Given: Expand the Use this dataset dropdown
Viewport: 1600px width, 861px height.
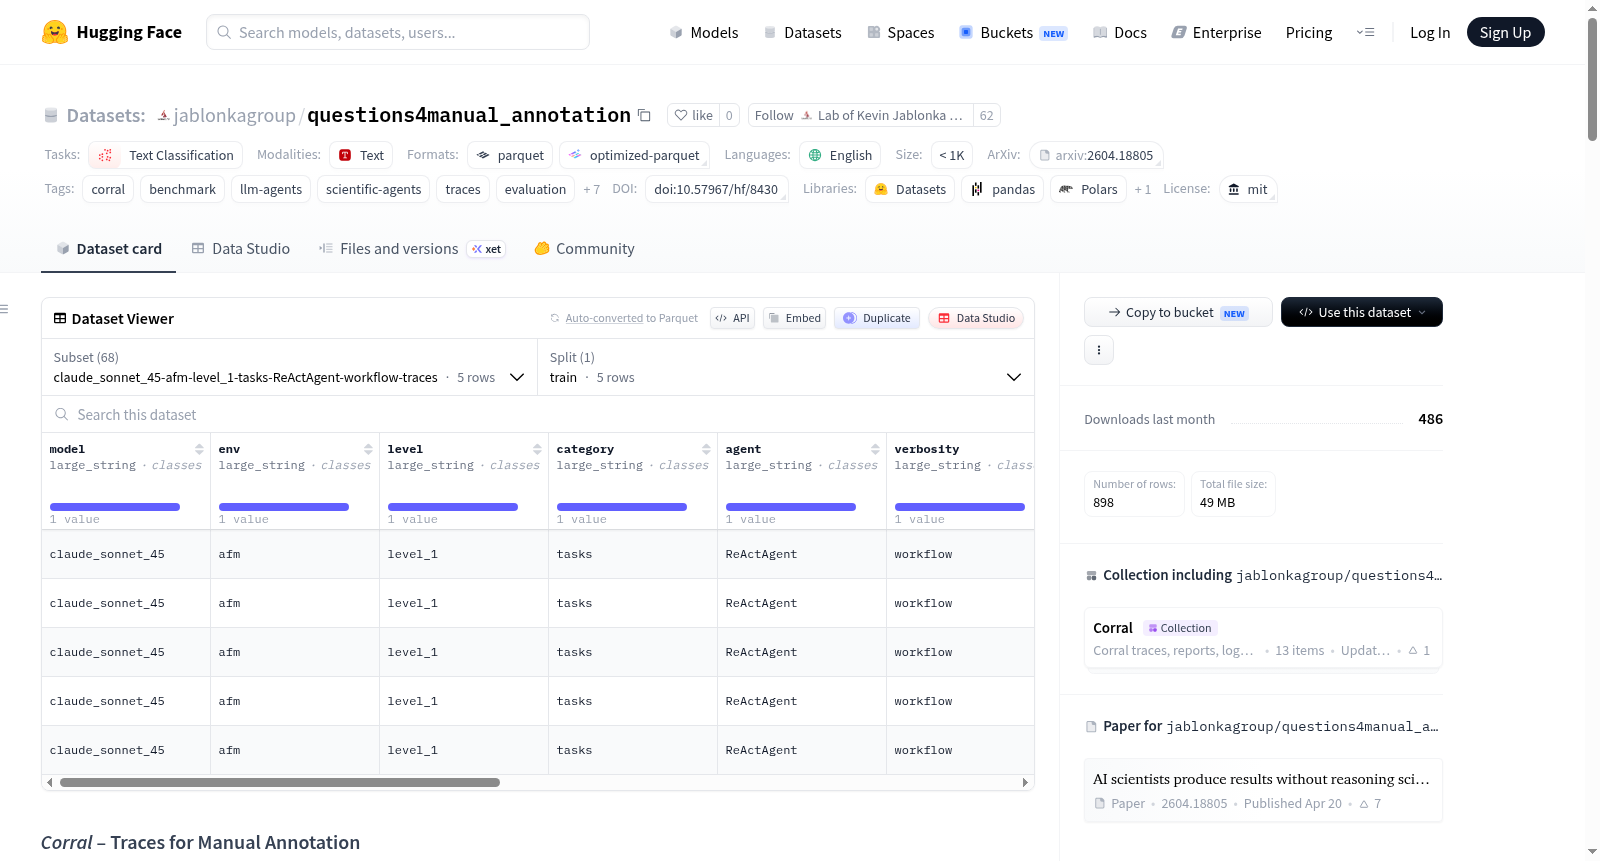Looking at the screenshot, I should pyautogui.click(x=1362, y=312).
